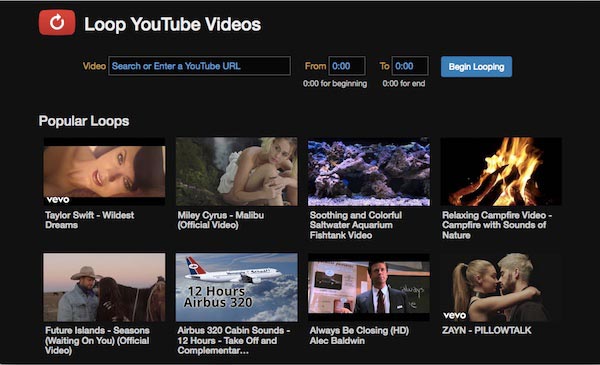Viewport: 600px width, 365px height.
Task: Click the Video label beside the search field
Action: pyautogui.click(x=94, y=66)
